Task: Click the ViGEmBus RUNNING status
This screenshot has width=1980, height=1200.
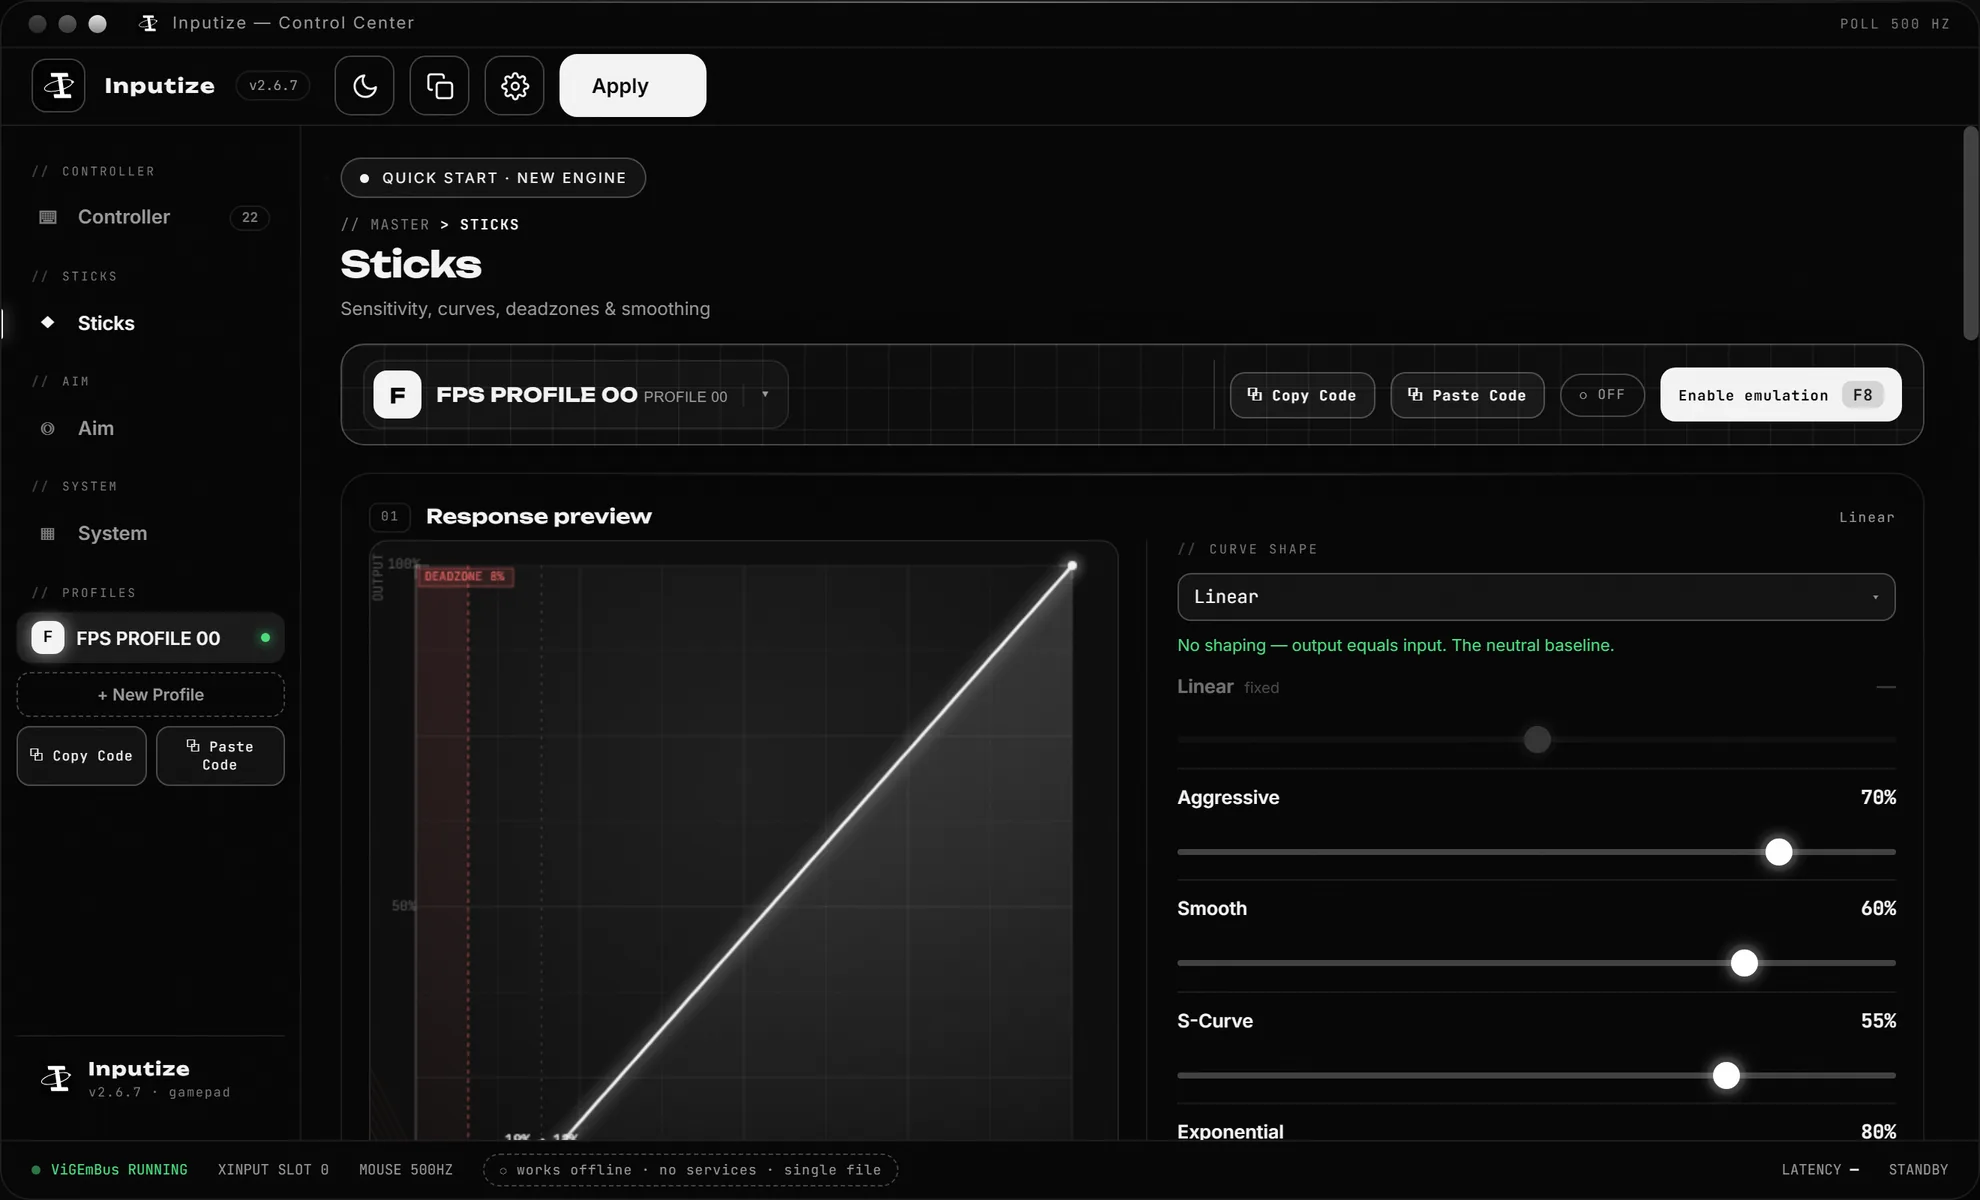Action: pos(110,1170)
